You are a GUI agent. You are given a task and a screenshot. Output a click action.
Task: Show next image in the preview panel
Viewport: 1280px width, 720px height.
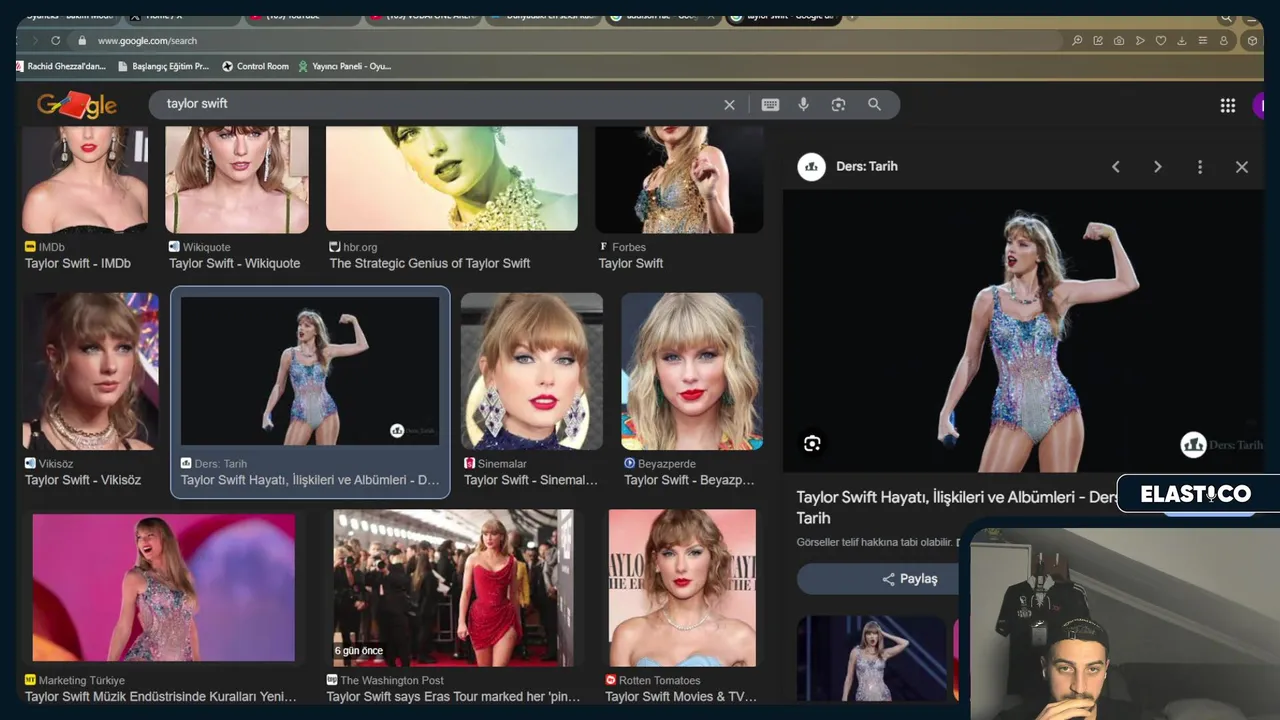coord(1158,167)
